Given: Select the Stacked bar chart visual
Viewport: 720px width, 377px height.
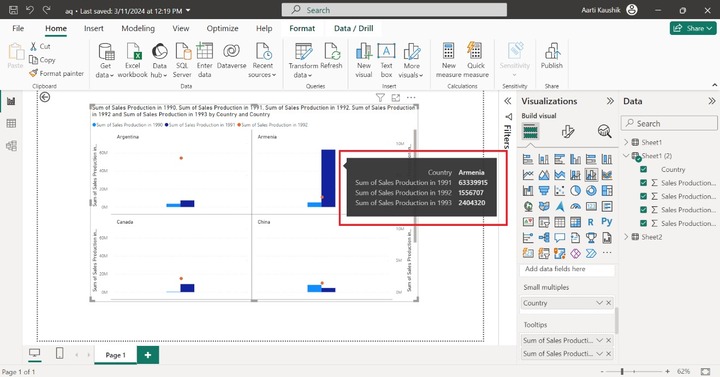Looking at the screenshot, I should coord(528,159).
